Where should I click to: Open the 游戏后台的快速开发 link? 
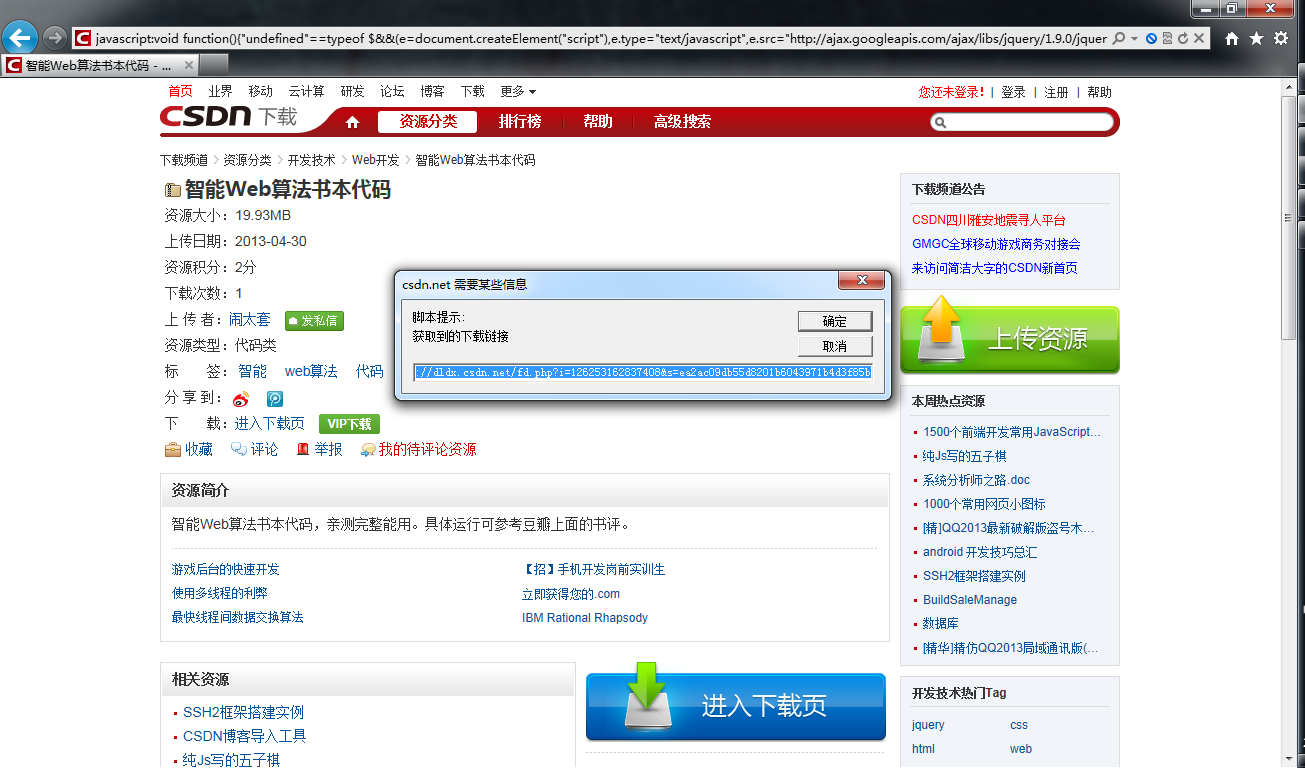coord(226,569)
